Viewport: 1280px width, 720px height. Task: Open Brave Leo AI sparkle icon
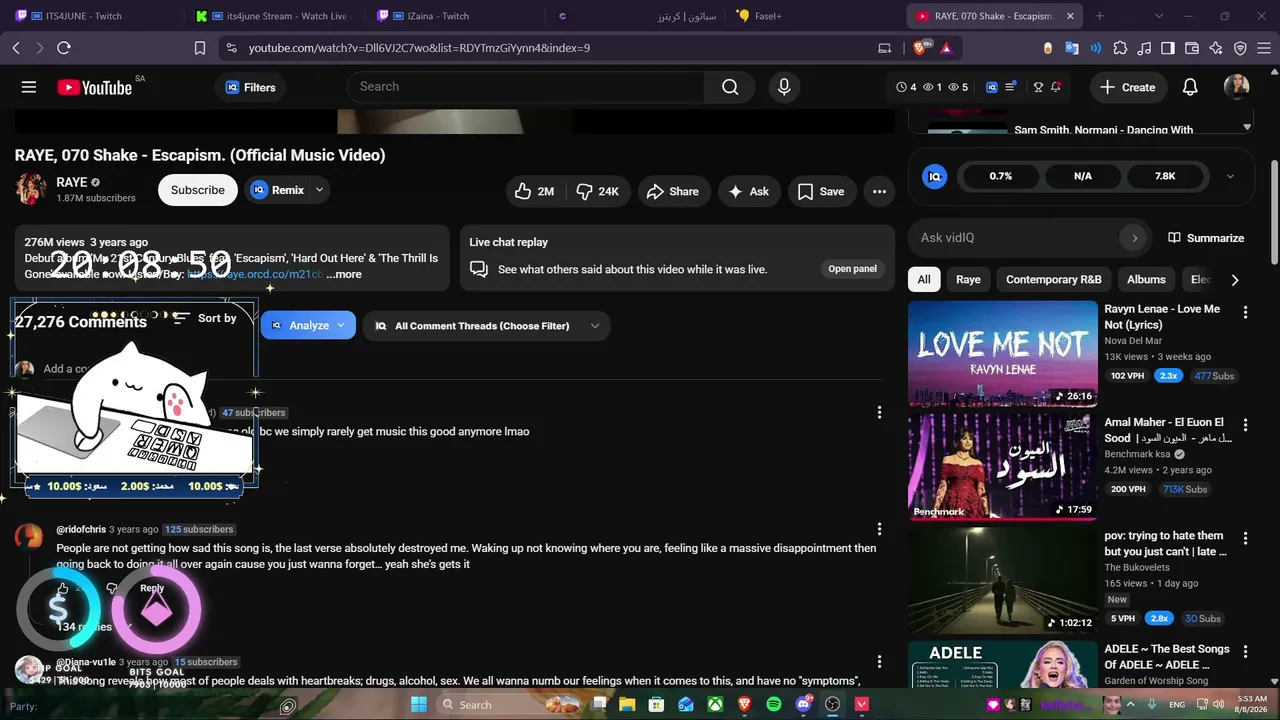1216,48
